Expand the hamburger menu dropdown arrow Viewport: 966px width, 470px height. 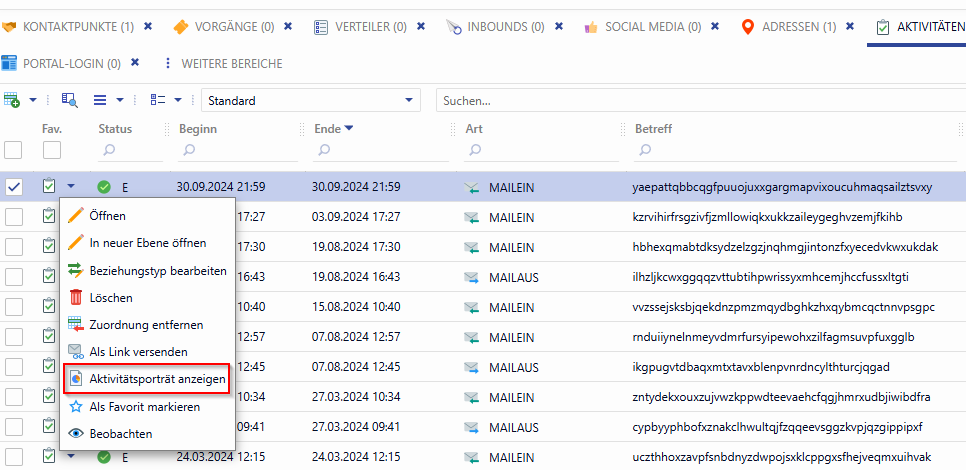tap(120, 100)
